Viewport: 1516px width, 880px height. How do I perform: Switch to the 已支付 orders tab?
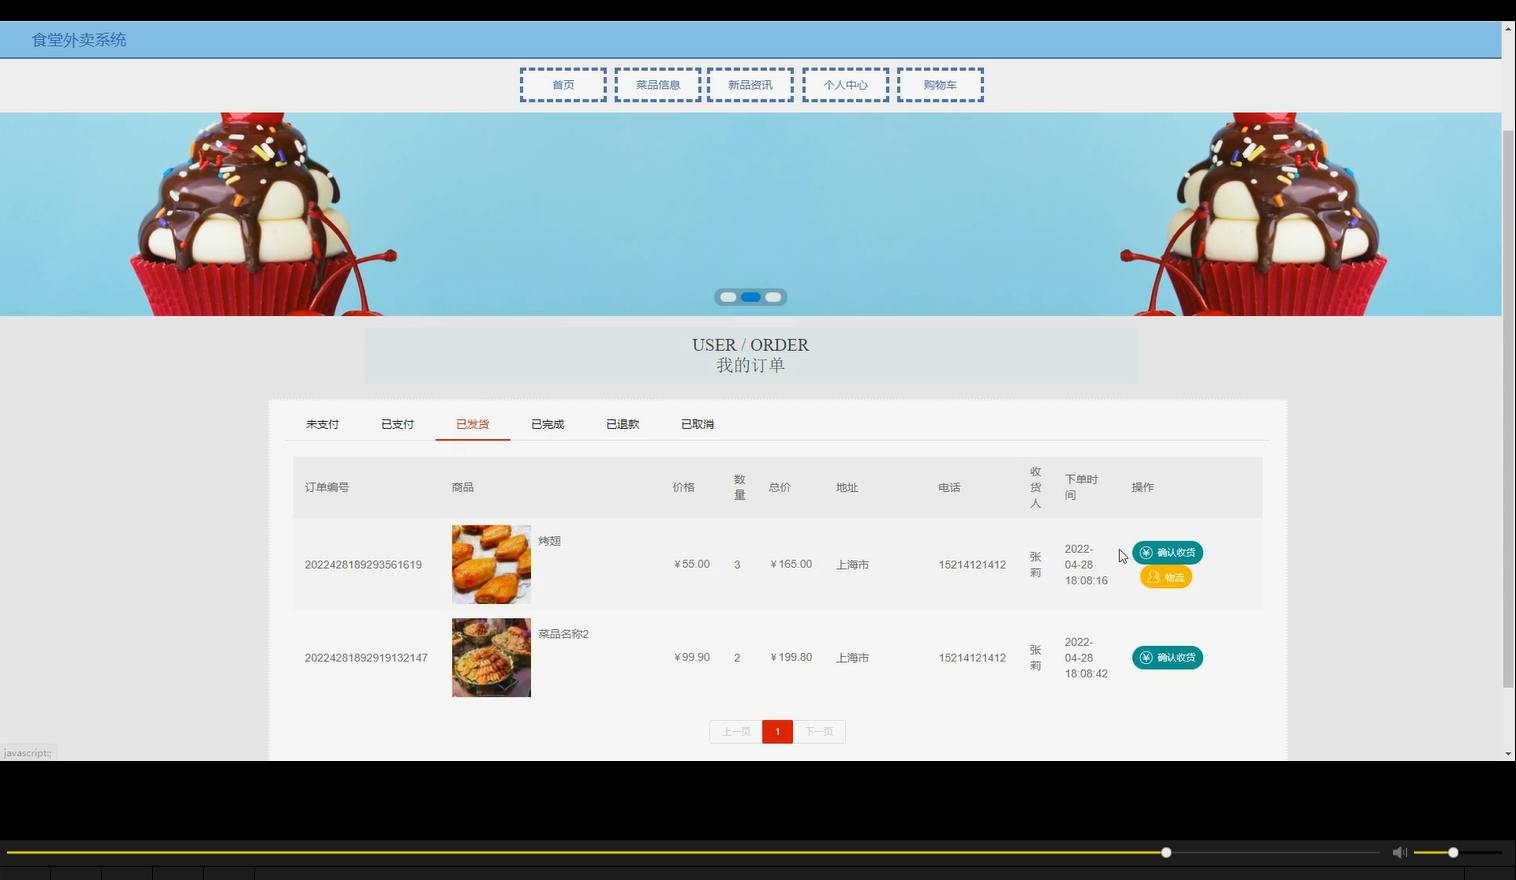click(397, 424)
